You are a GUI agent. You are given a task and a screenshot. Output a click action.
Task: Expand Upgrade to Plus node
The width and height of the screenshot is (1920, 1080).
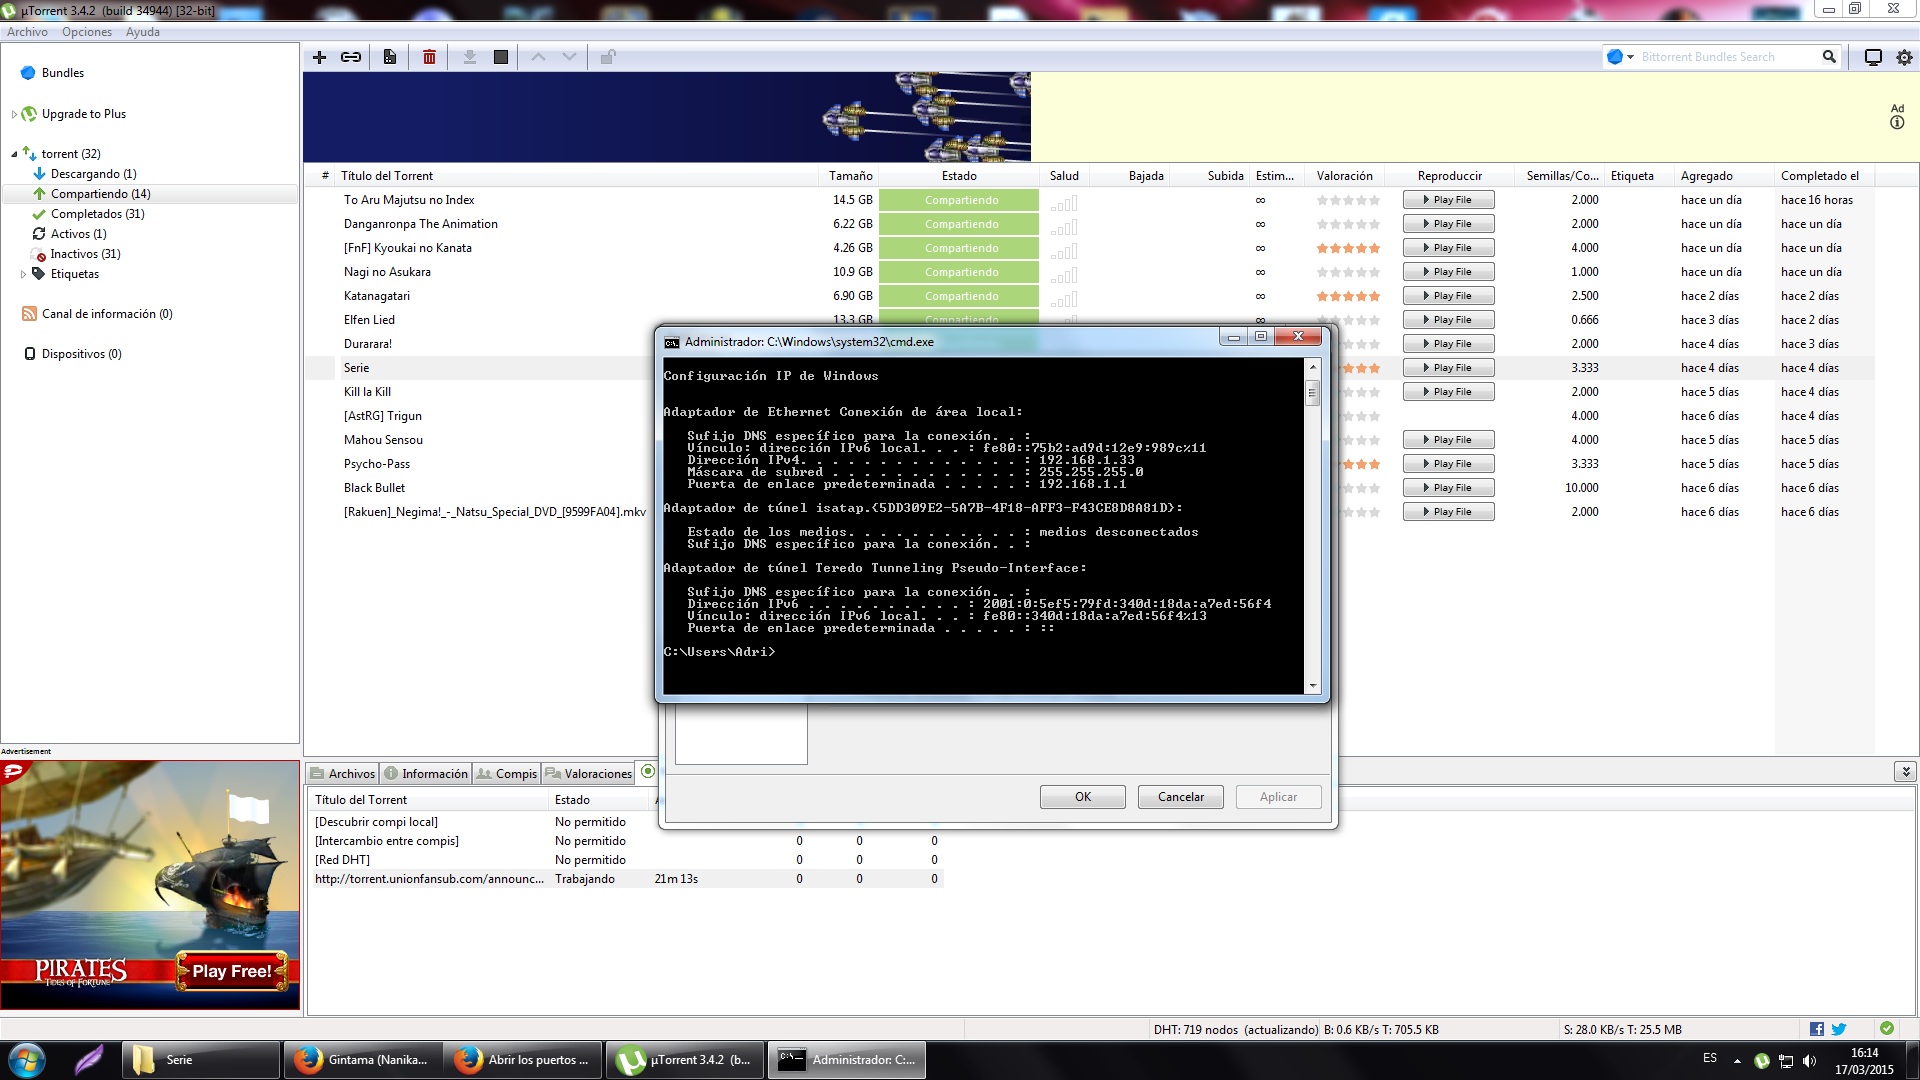14,114
